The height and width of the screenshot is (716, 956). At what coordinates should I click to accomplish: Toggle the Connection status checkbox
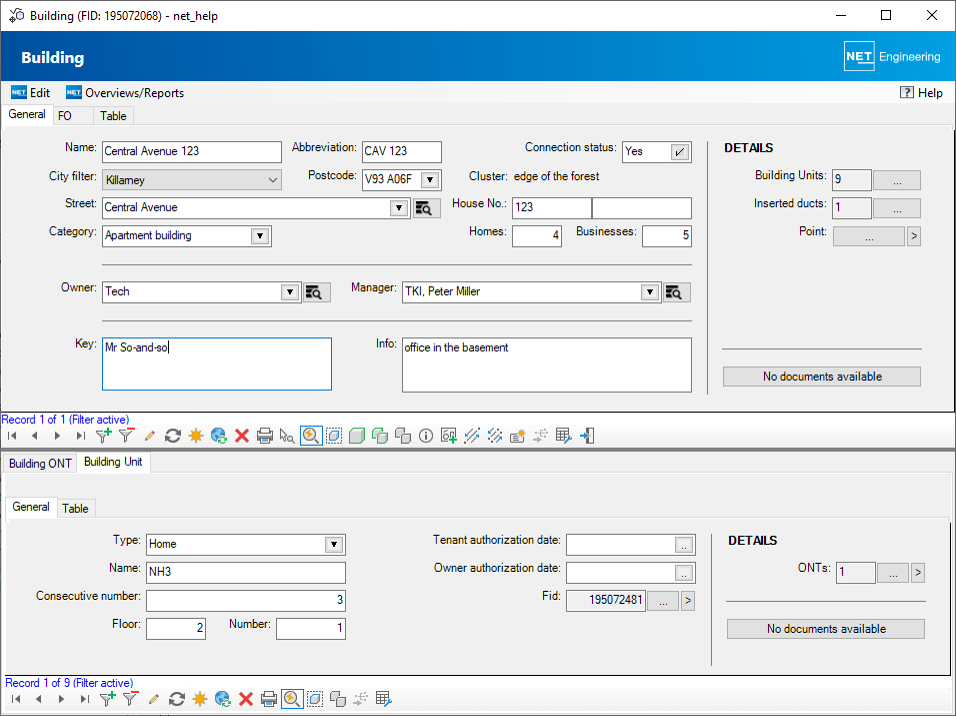tap(679, 152)
